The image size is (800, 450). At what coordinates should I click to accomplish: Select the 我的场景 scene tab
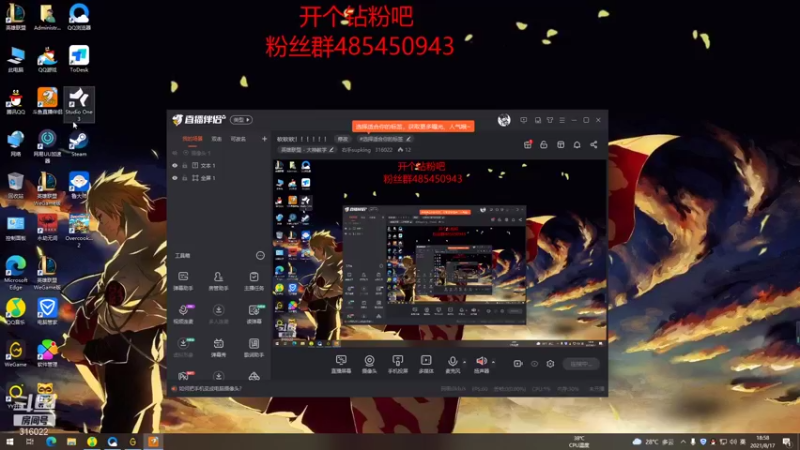(192, 139)
